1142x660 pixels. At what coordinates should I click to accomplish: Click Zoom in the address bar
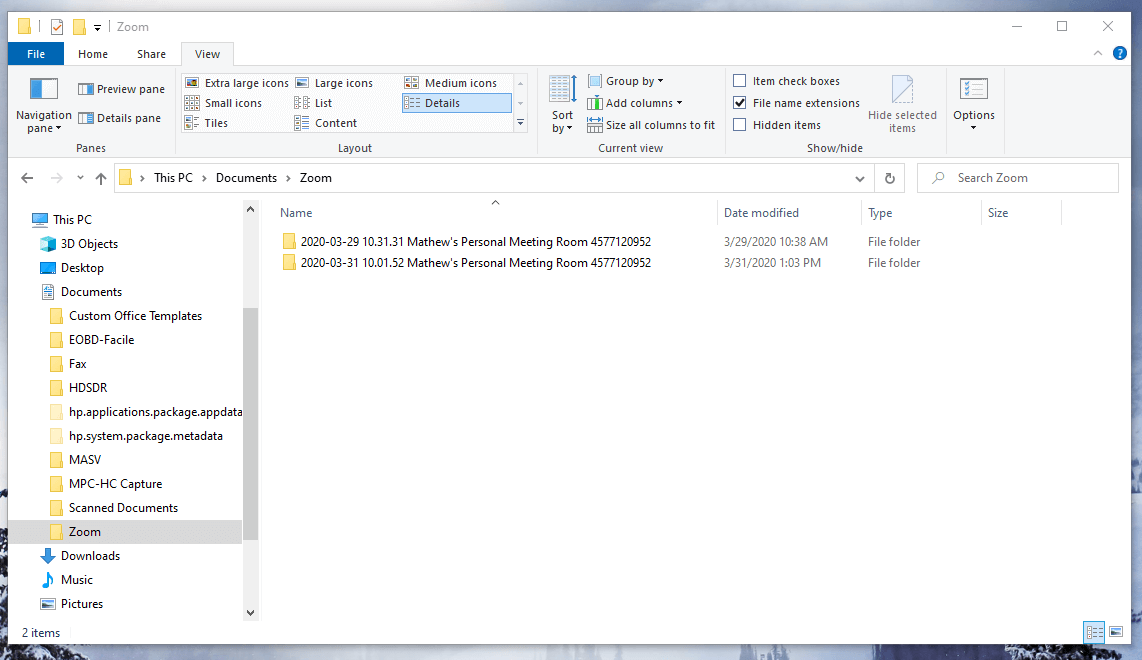point(315,178)
